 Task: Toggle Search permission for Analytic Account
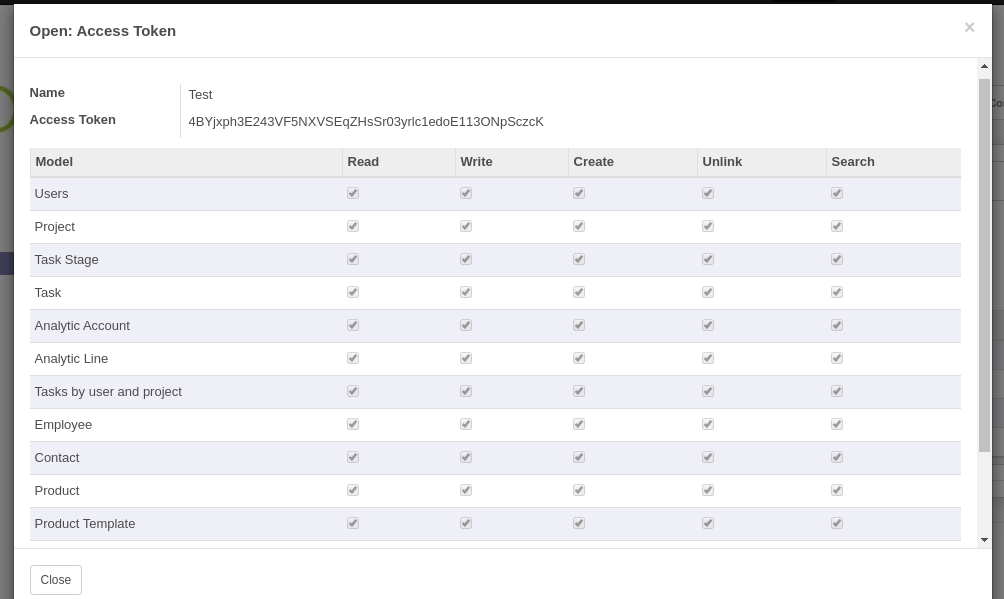coord(836,324)
